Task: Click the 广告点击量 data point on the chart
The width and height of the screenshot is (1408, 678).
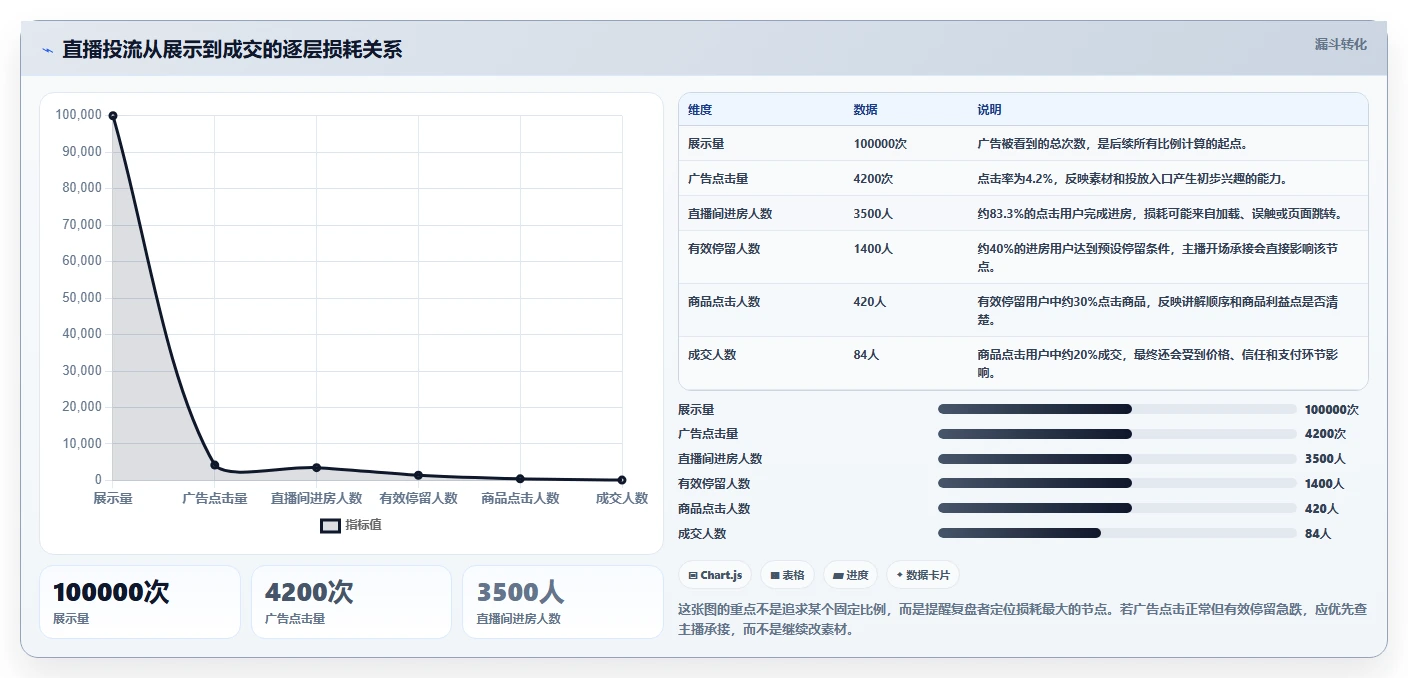Action: point(215,465)
